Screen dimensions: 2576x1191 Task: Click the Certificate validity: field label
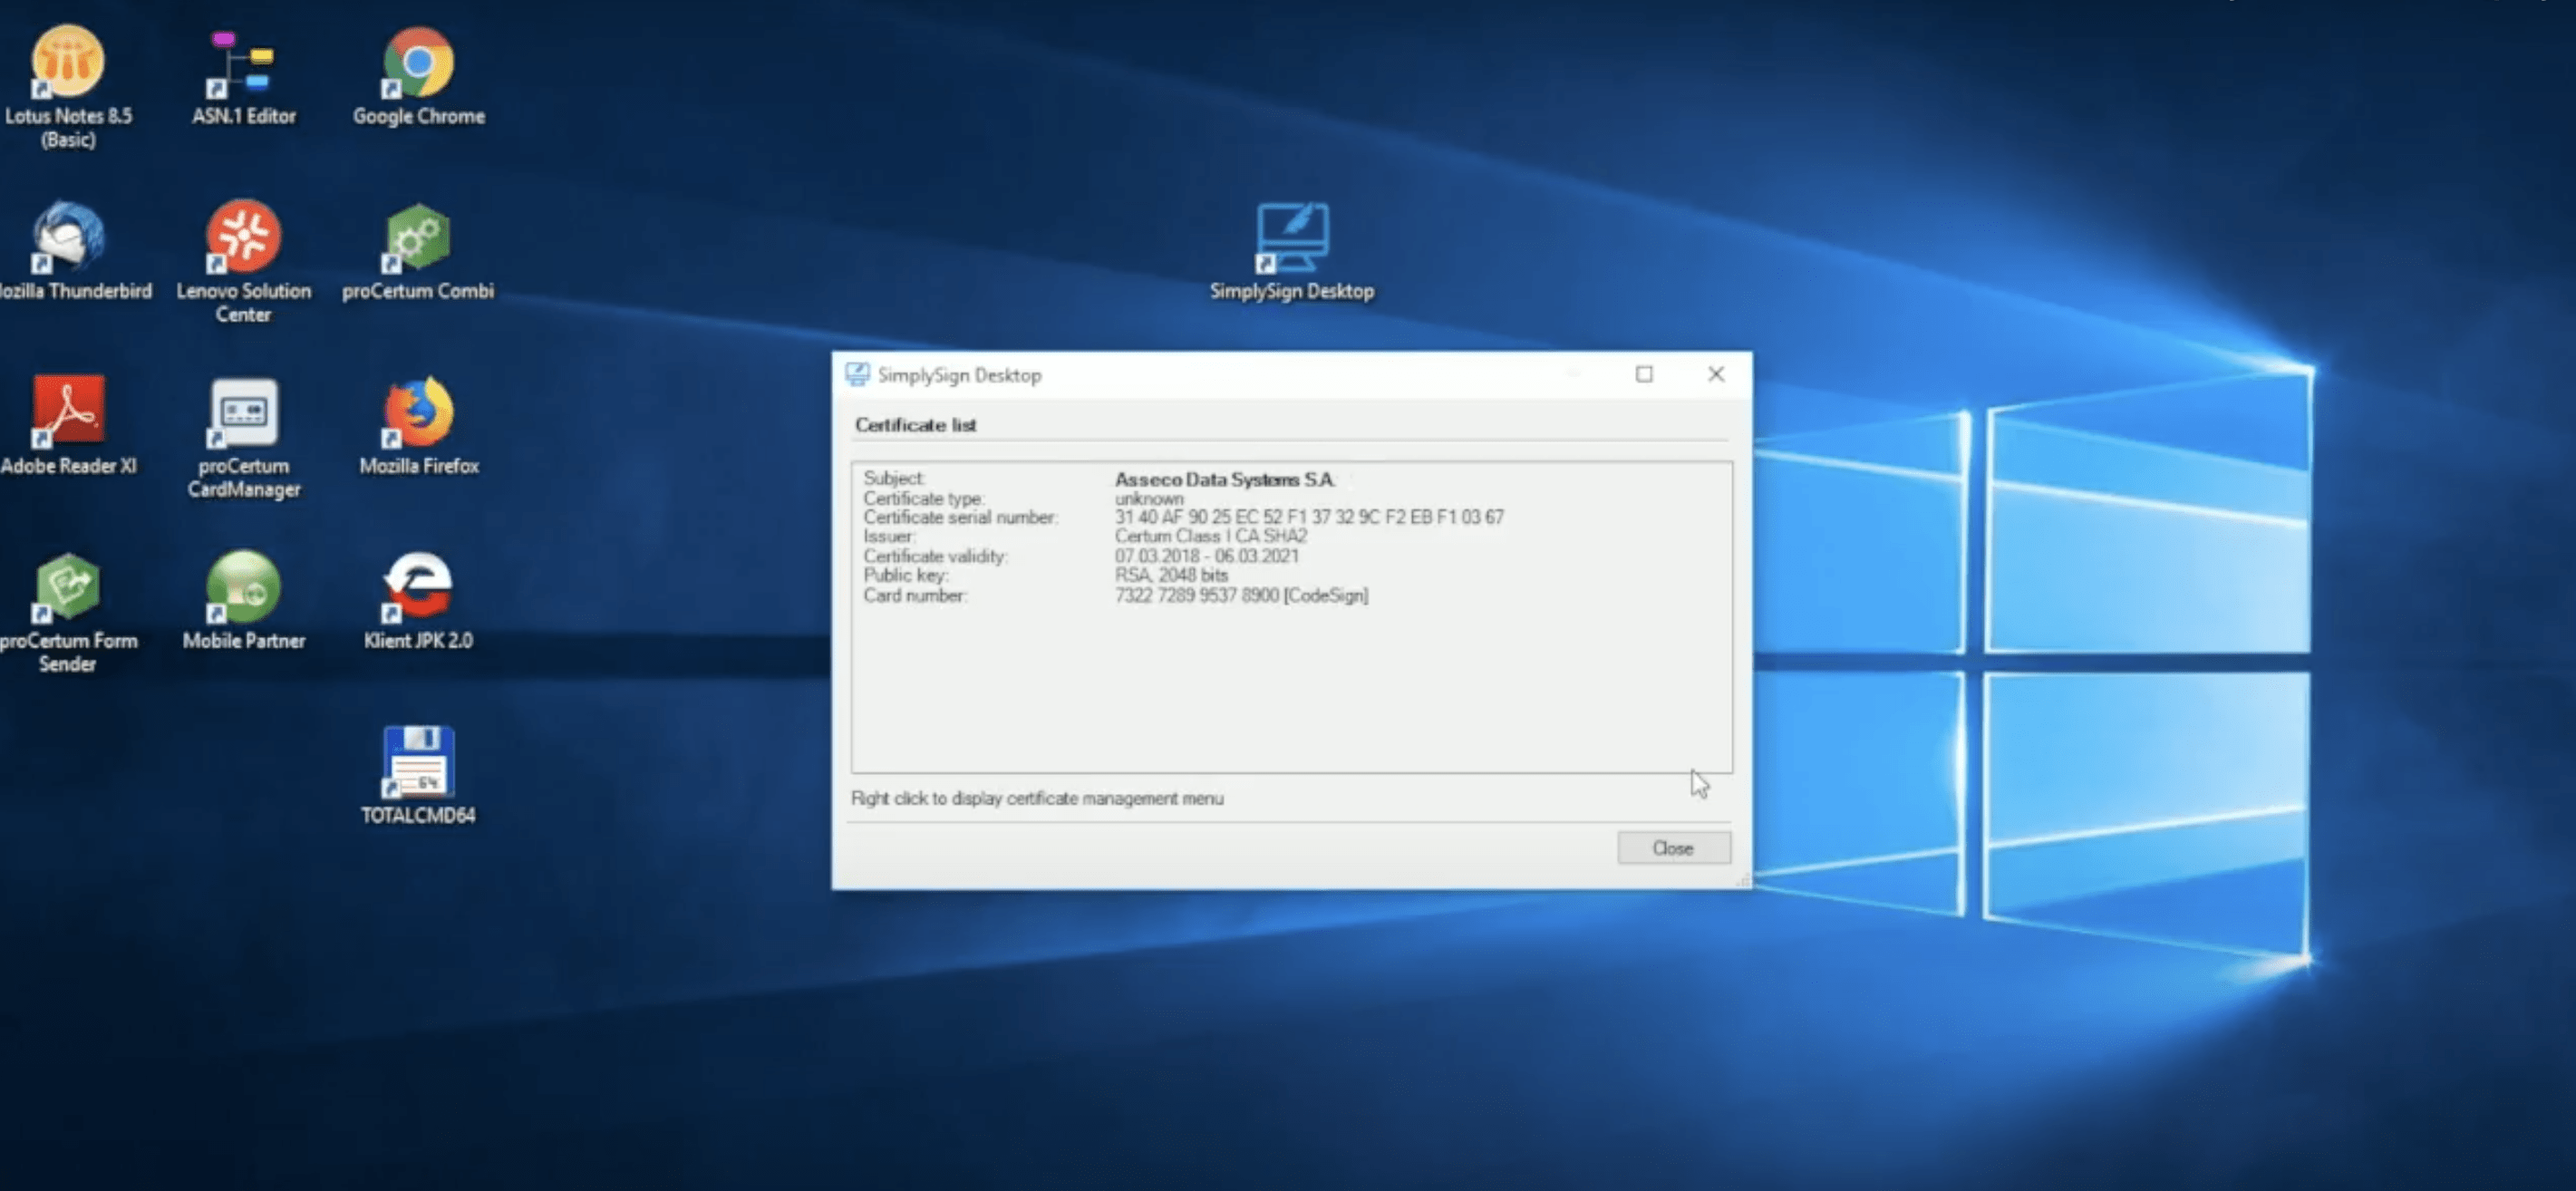coord(935,556)
